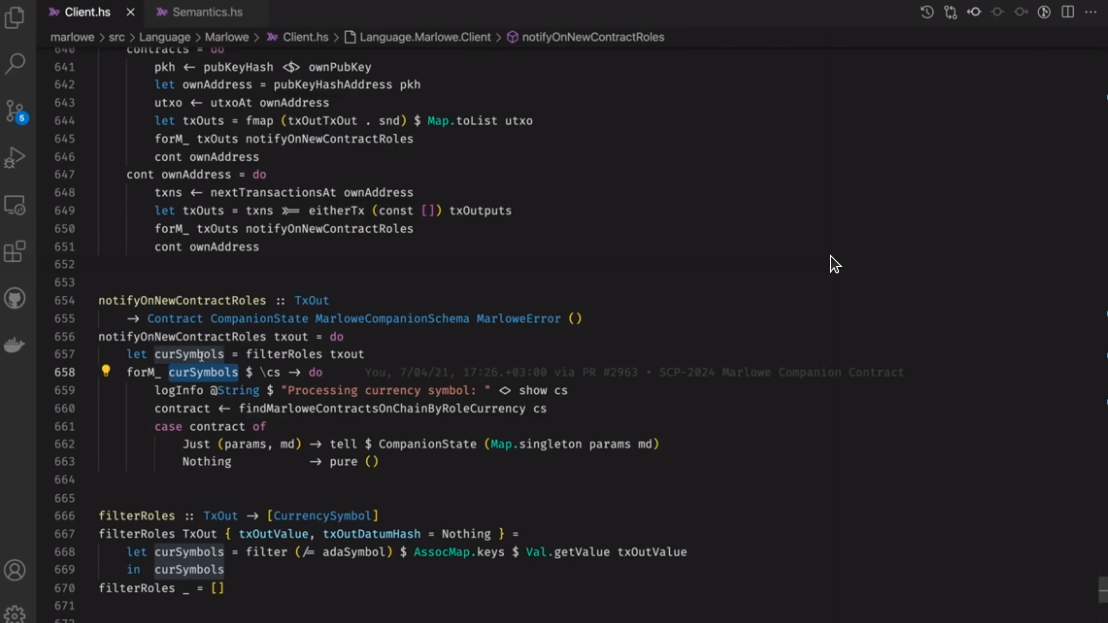Open Source Control with 5 pending changes

coord(15,110)
